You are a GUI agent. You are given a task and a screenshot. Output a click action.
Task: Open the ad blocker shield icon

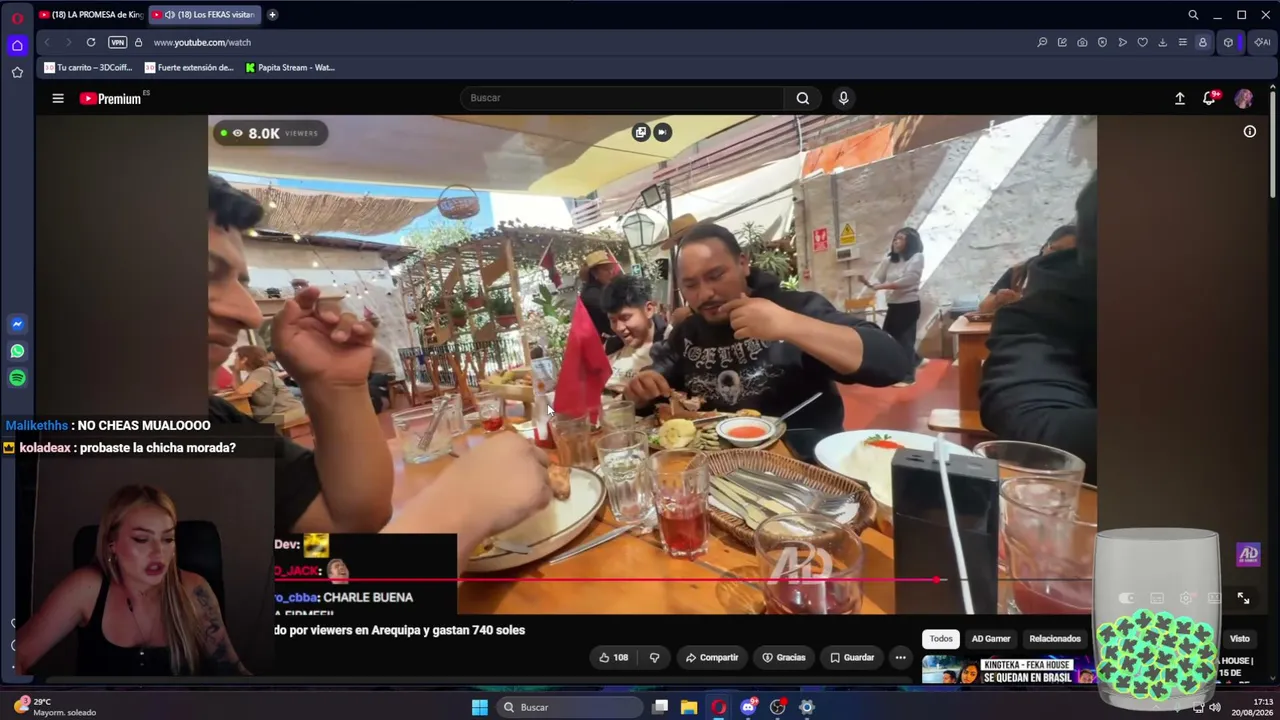click(x=1102, y=42)
